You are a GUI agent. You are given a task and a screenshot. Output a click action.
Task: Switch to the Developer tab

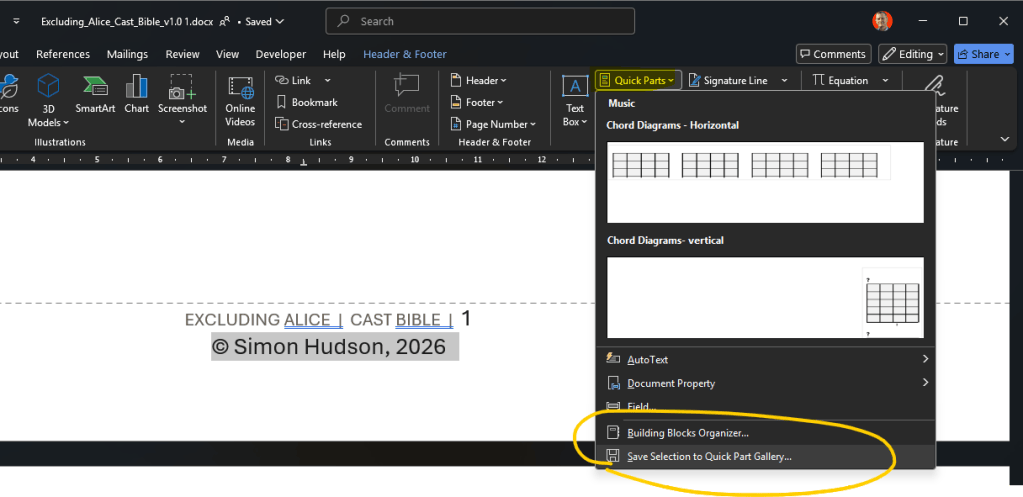click(x=281, y=54)
